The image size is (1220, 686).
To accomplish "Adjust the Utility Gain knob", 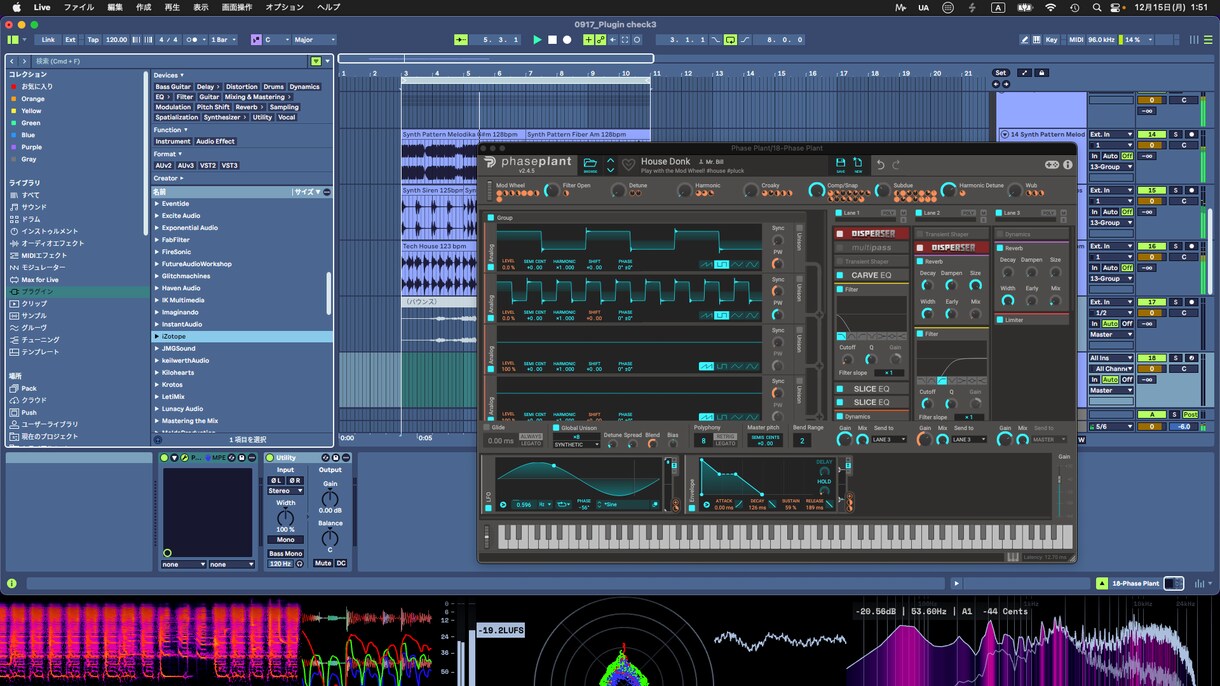I will 330,498.
